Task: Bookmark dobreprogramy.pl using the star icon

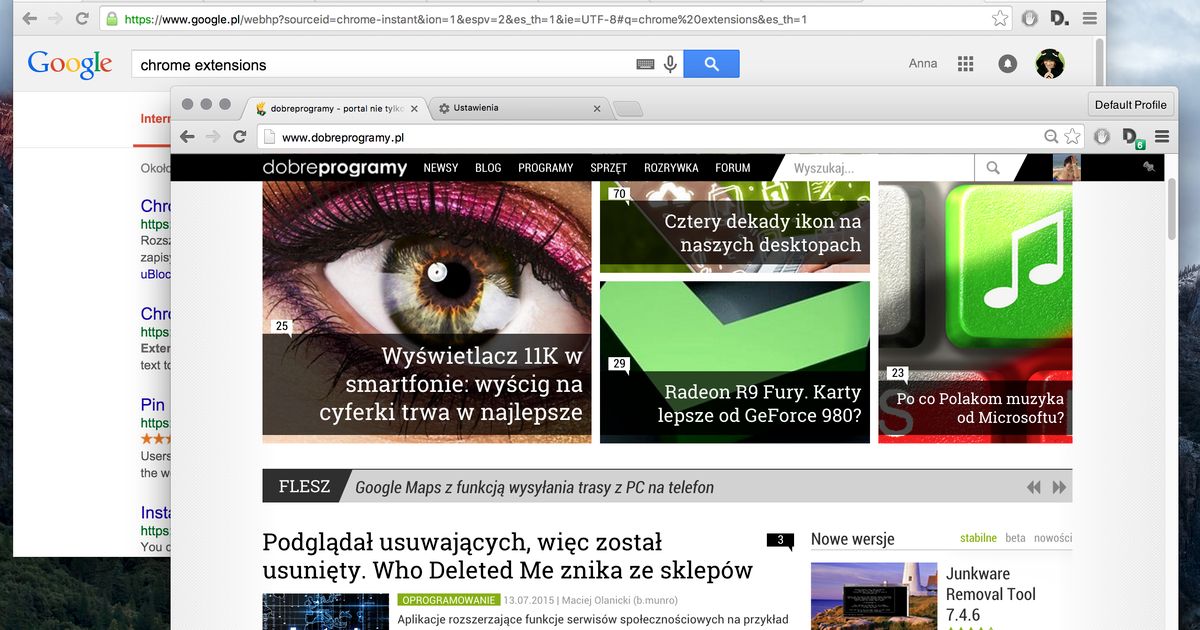Action: coord(1072,137)
